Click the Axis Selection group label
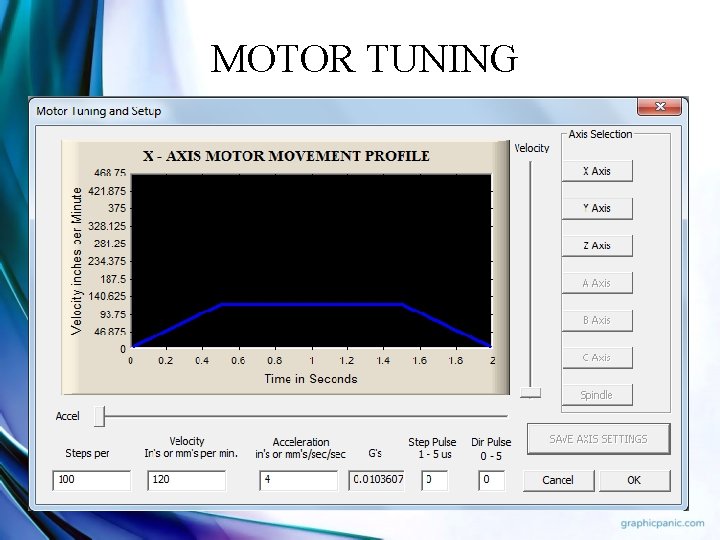This screenshot has height=540, width=720. 600,134
